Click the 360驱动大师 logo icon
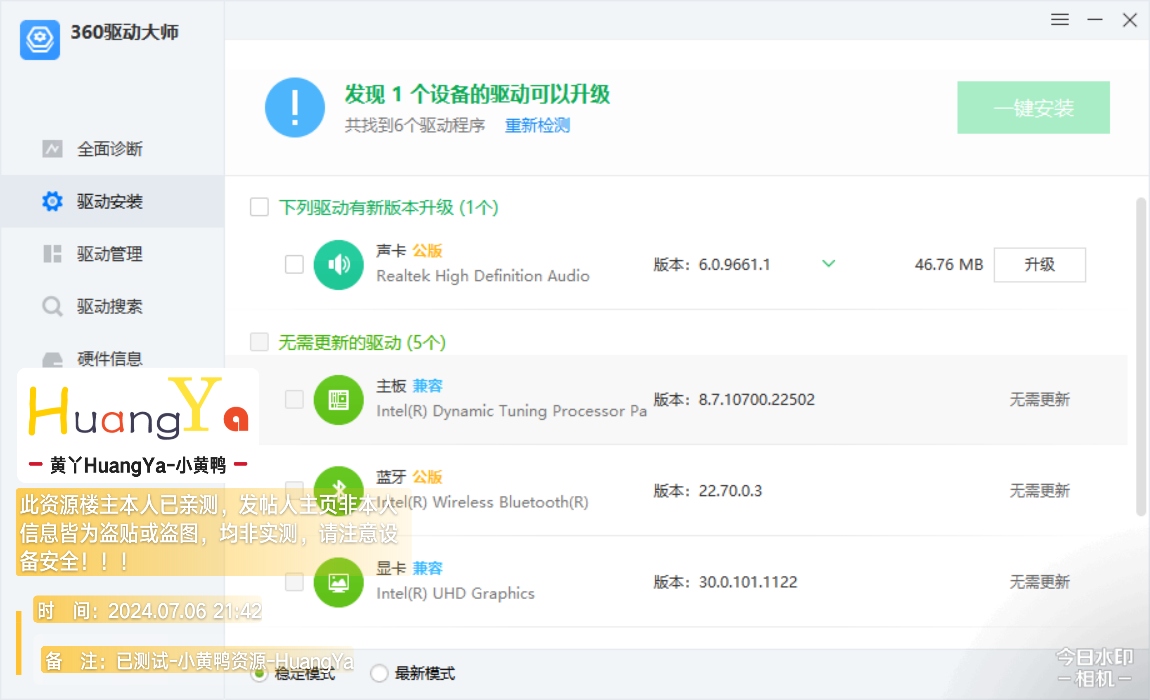 40,39
